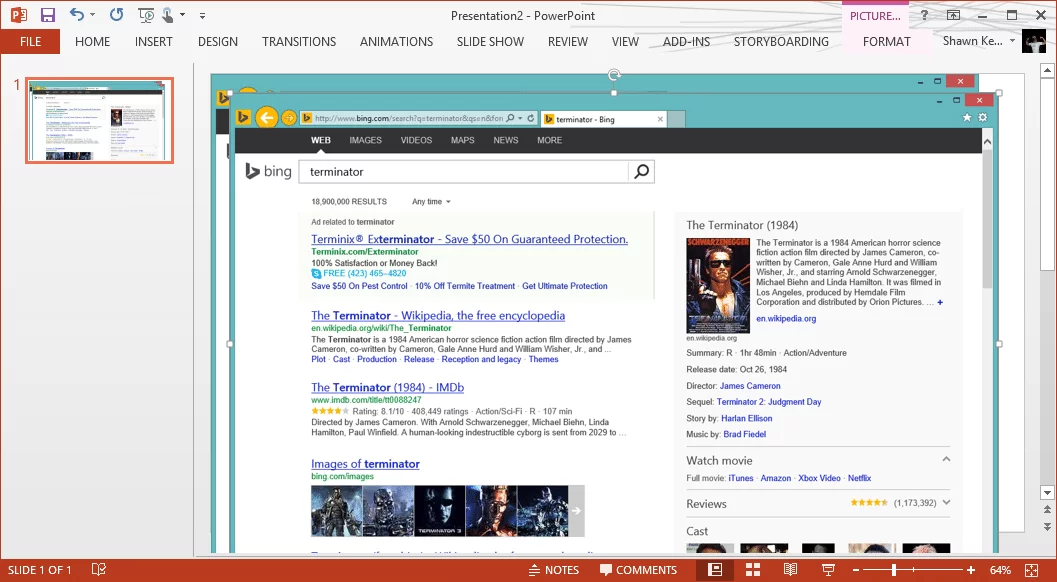Toggle the NOTES pane button

coord(553,570)
